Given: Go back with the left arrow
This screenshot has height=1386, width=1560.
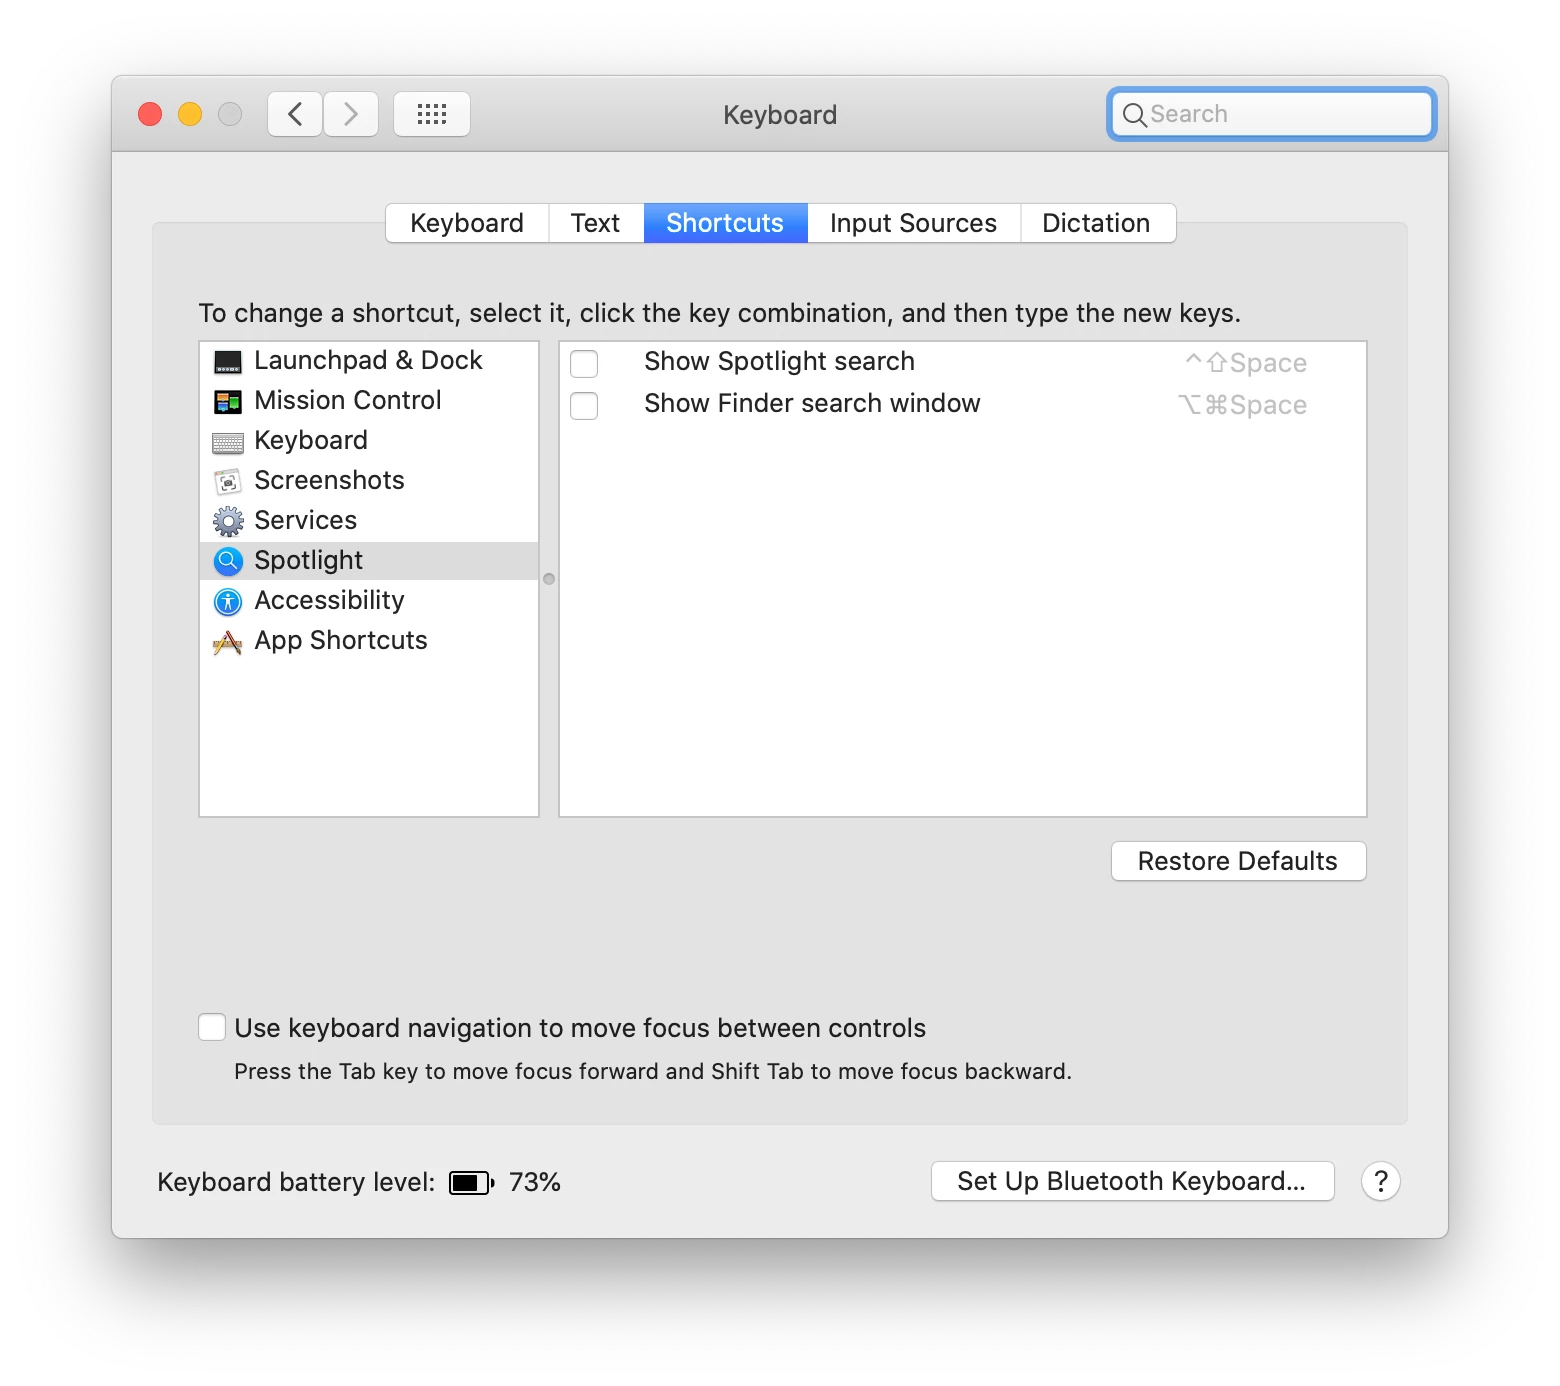Looking at the screenshot, I should (x=295, y=114).
